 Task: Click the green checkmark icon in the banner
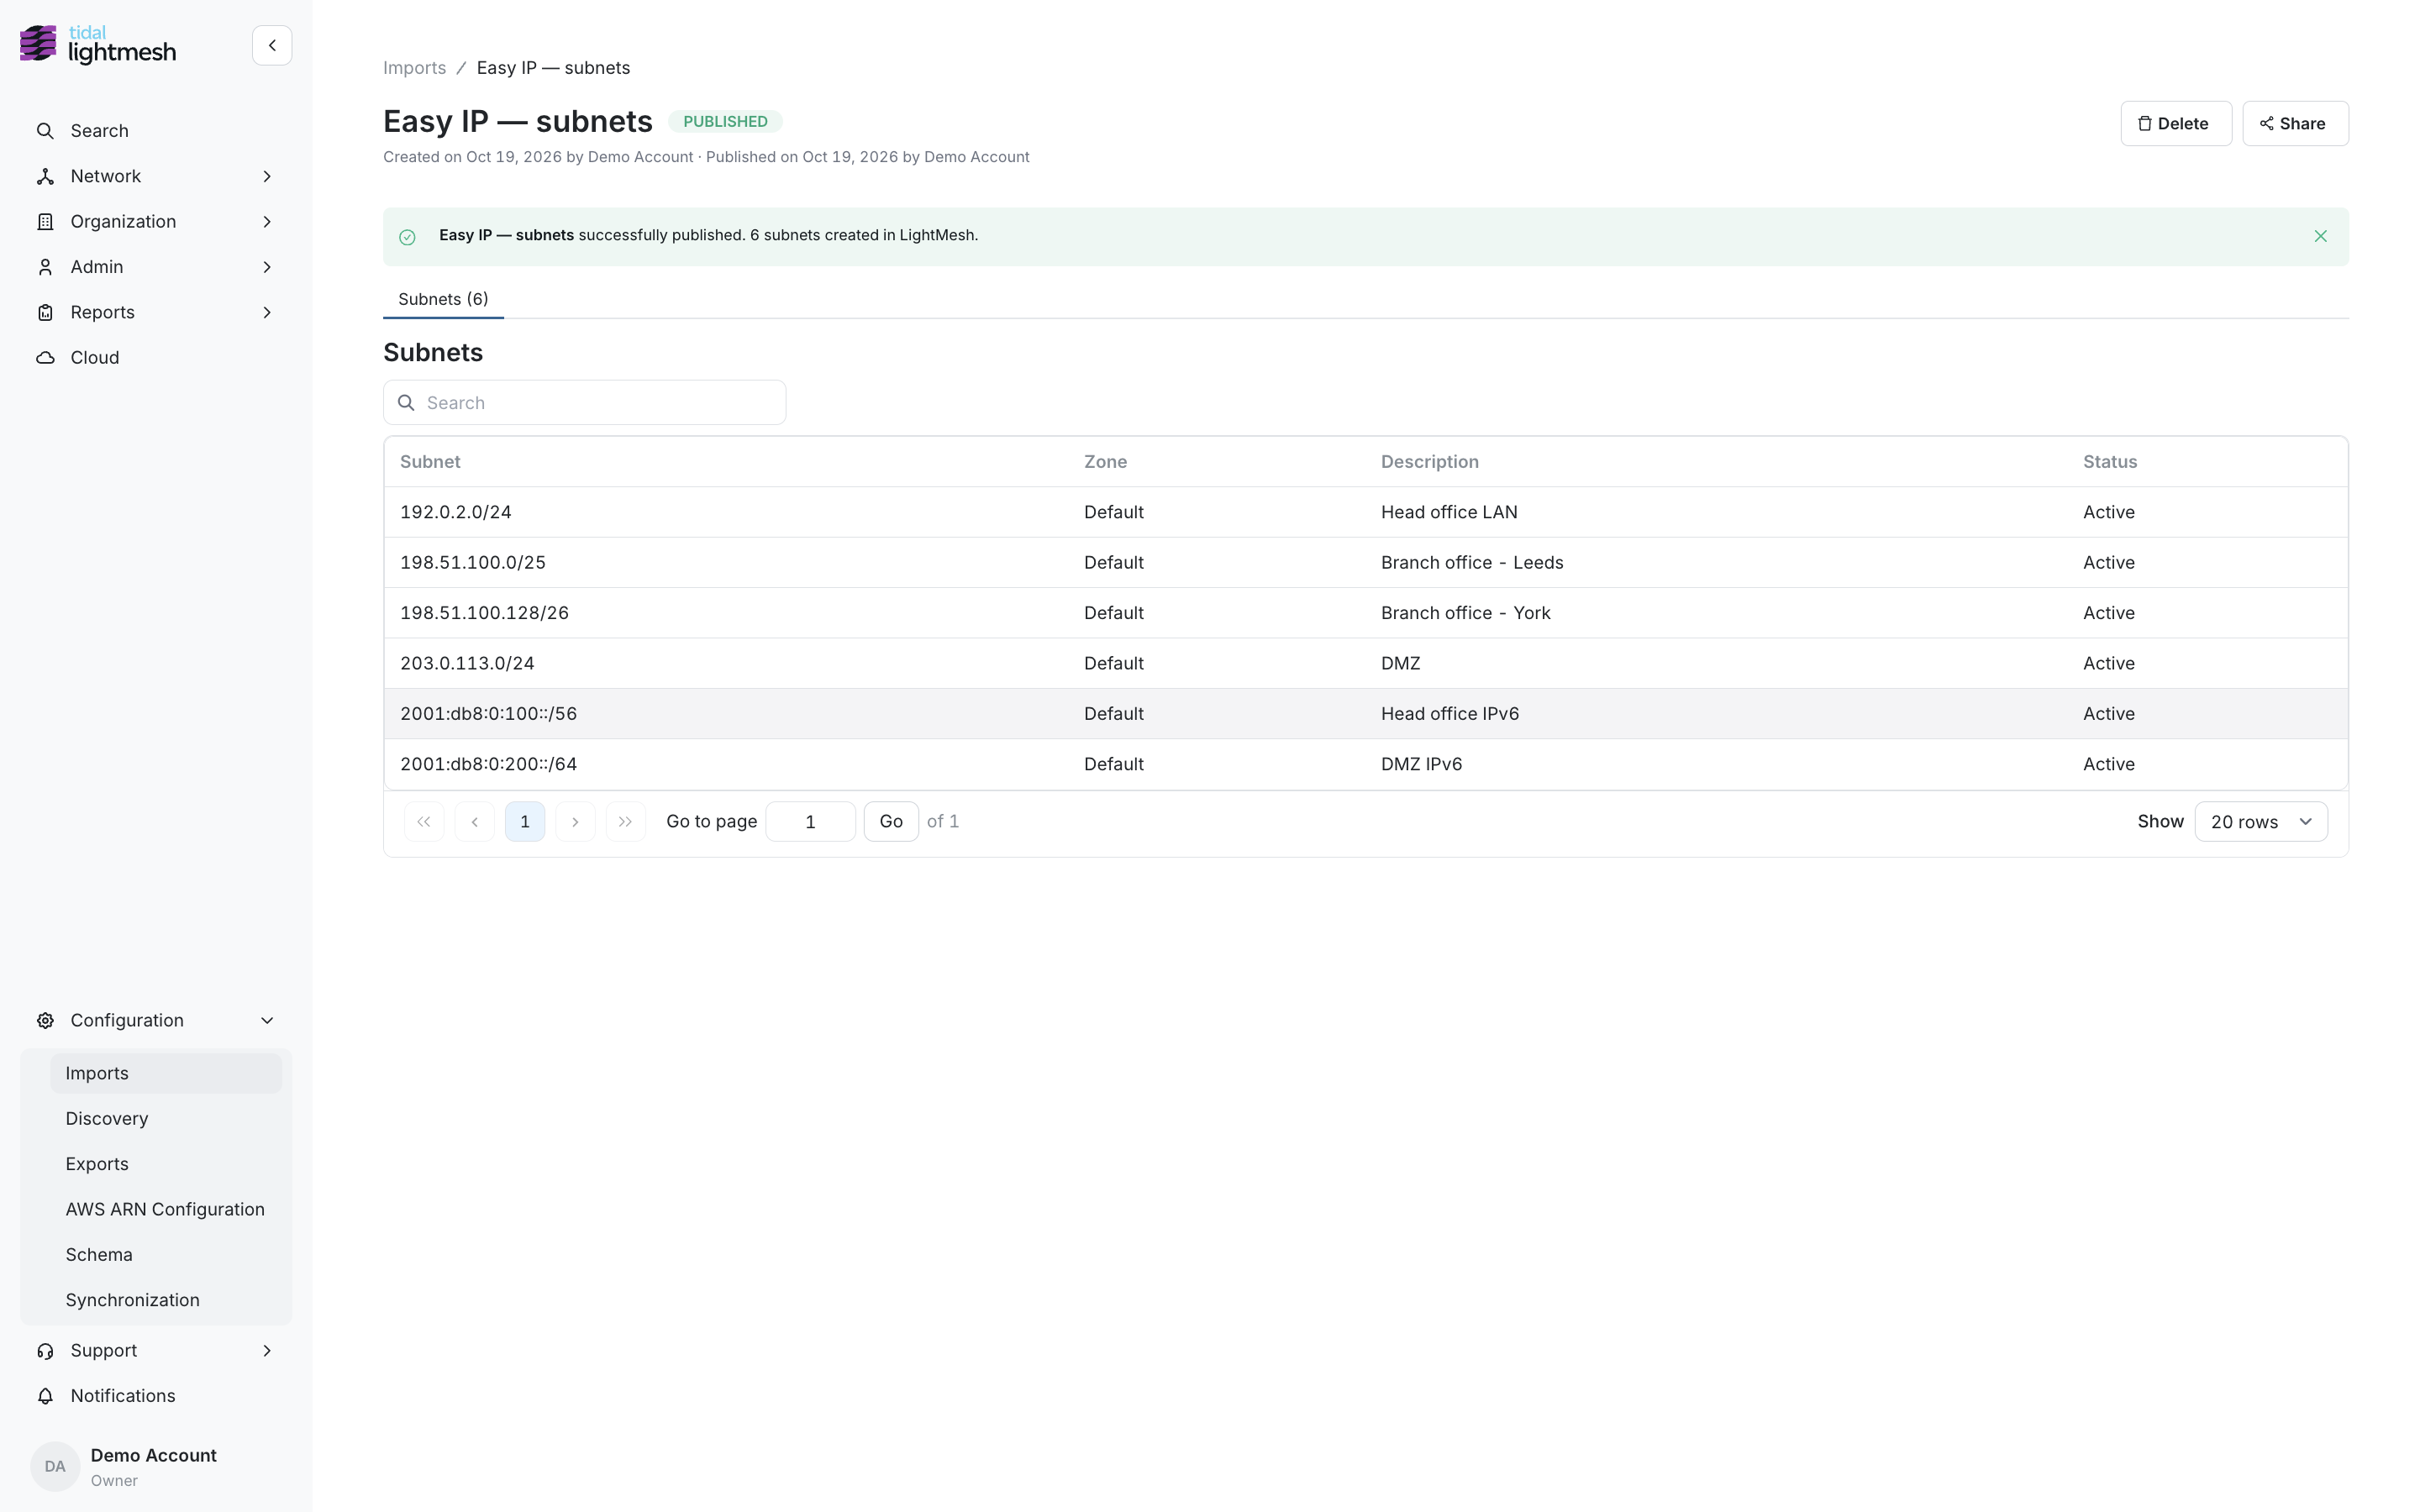tap(407, 237)
